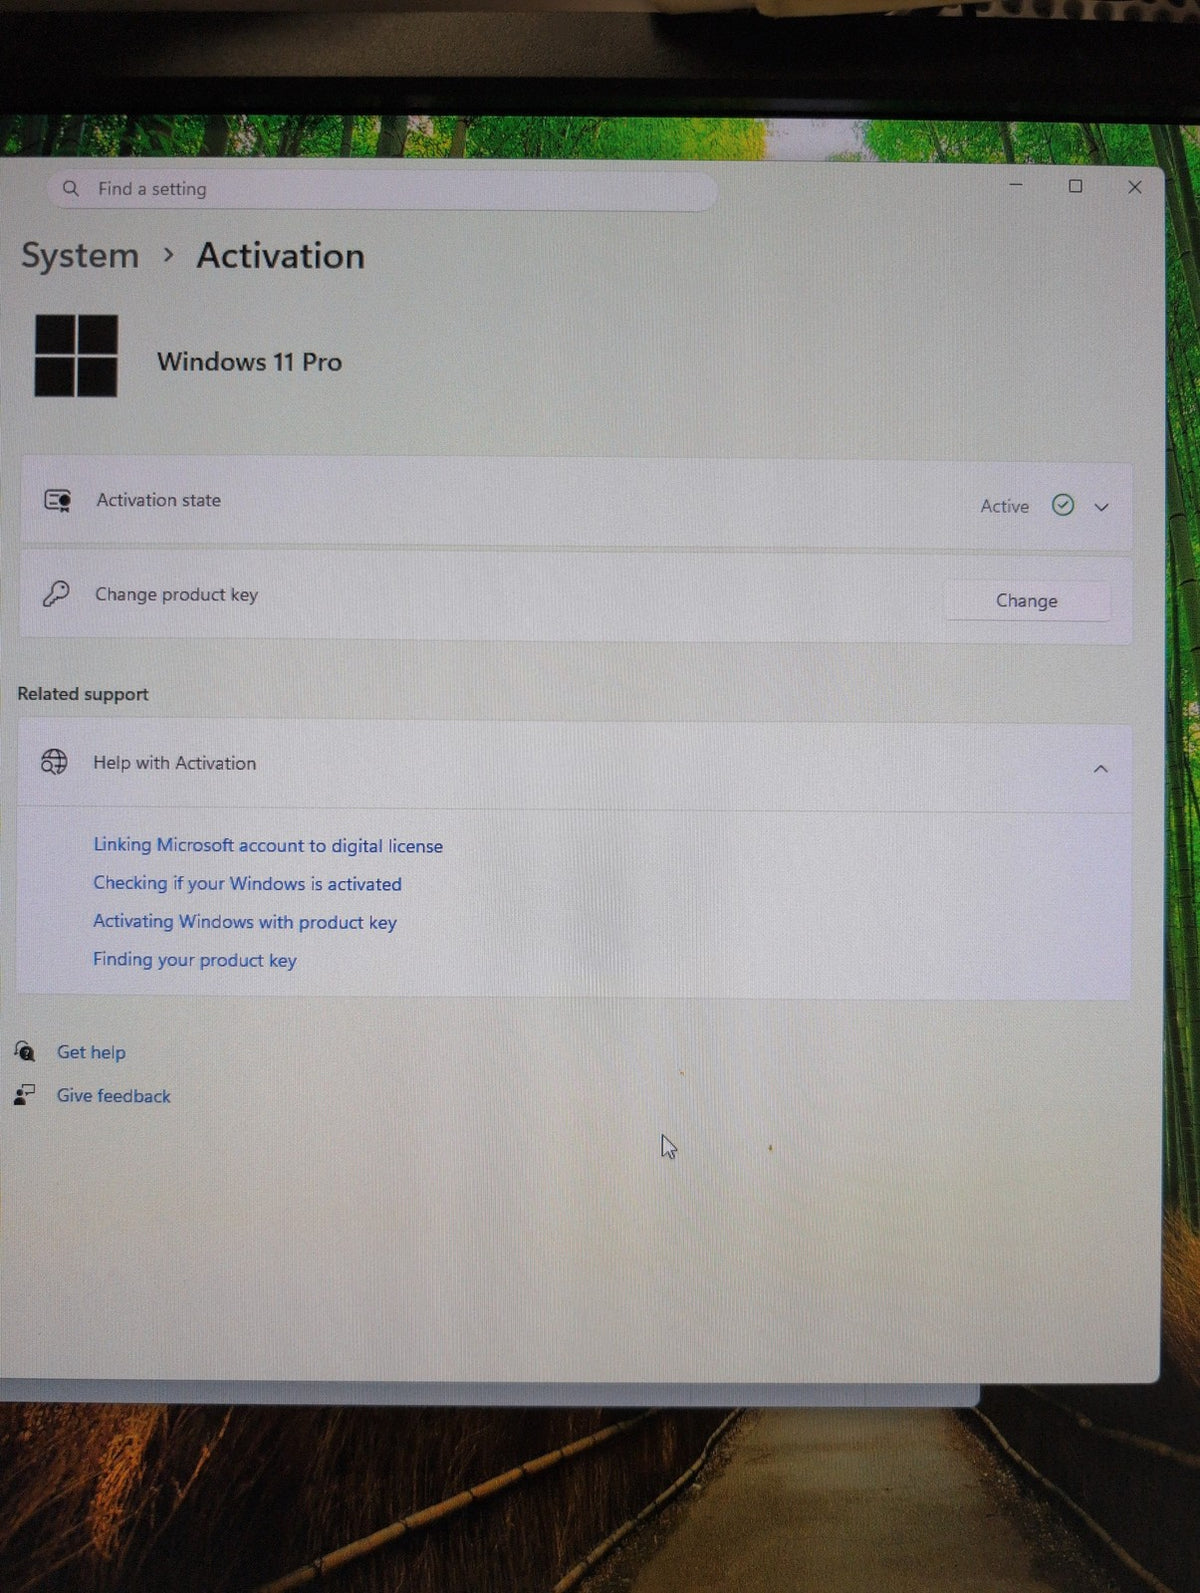Click the Give feedback icon
The height and width of the screenshot is (1593, 1200).
click(x=25, y=1095)
